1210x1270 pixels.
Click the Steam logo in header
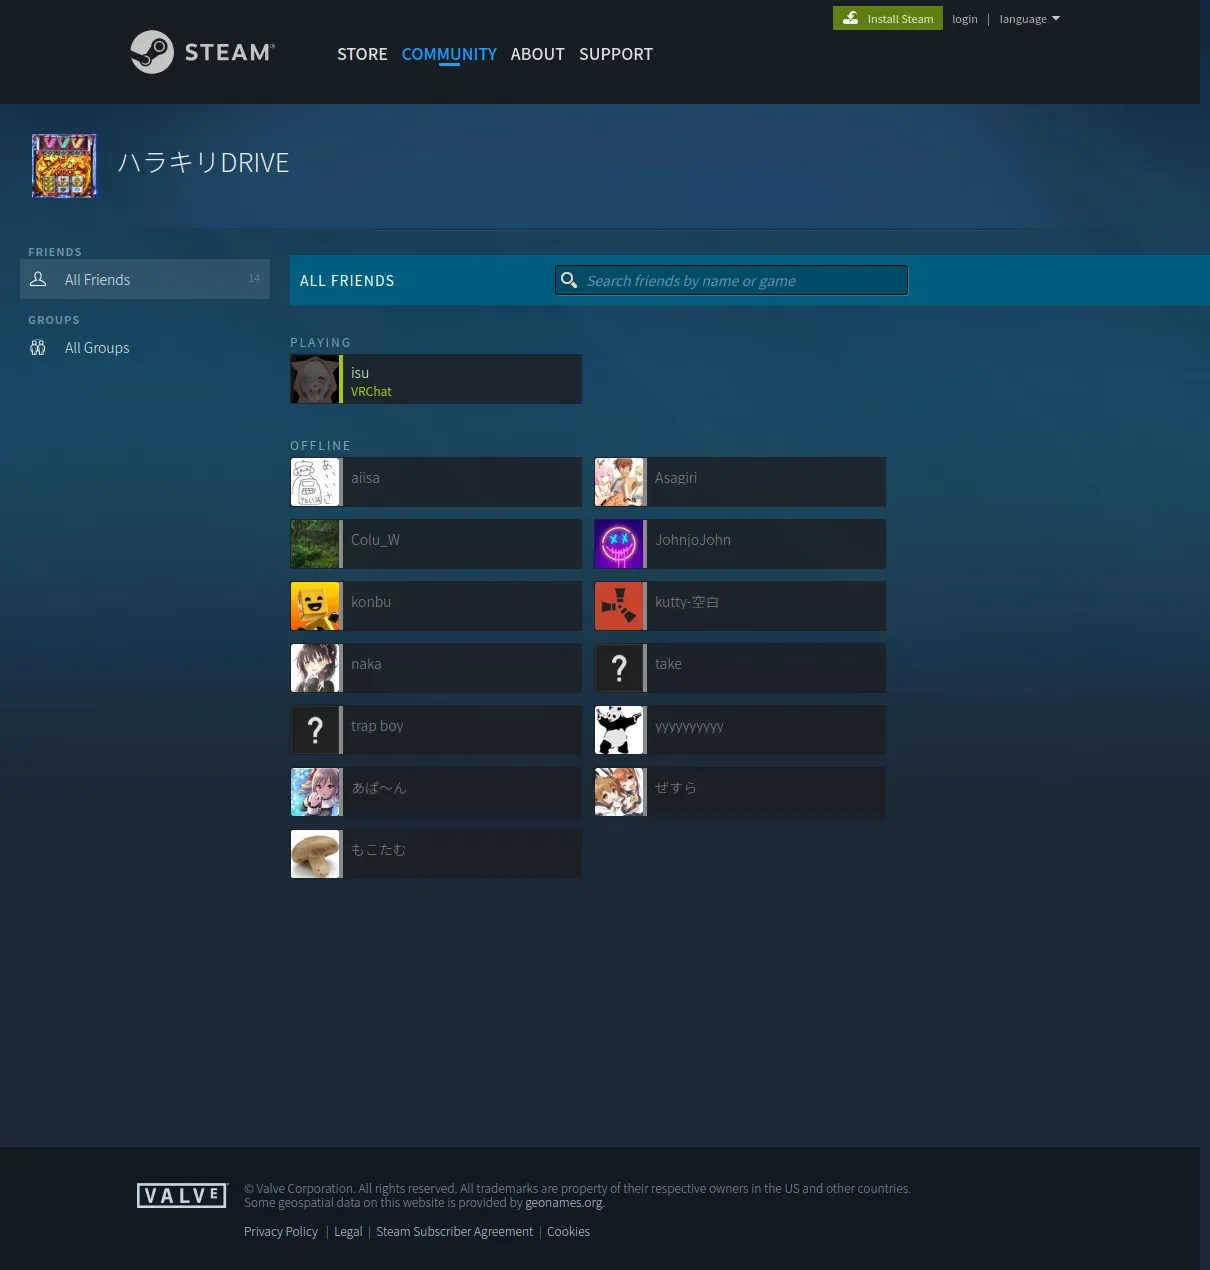(202, 52)
